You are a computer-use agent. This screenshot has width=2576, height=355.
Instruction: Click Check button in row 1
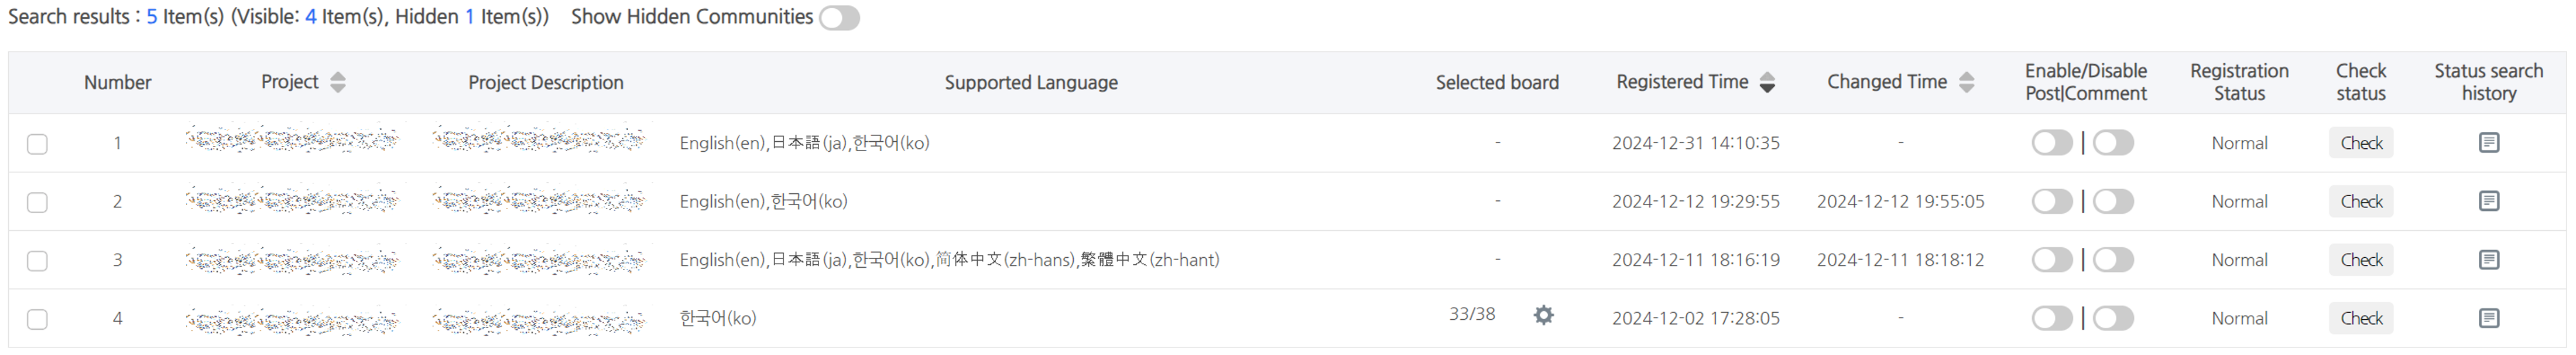[x=2360, y=143]
